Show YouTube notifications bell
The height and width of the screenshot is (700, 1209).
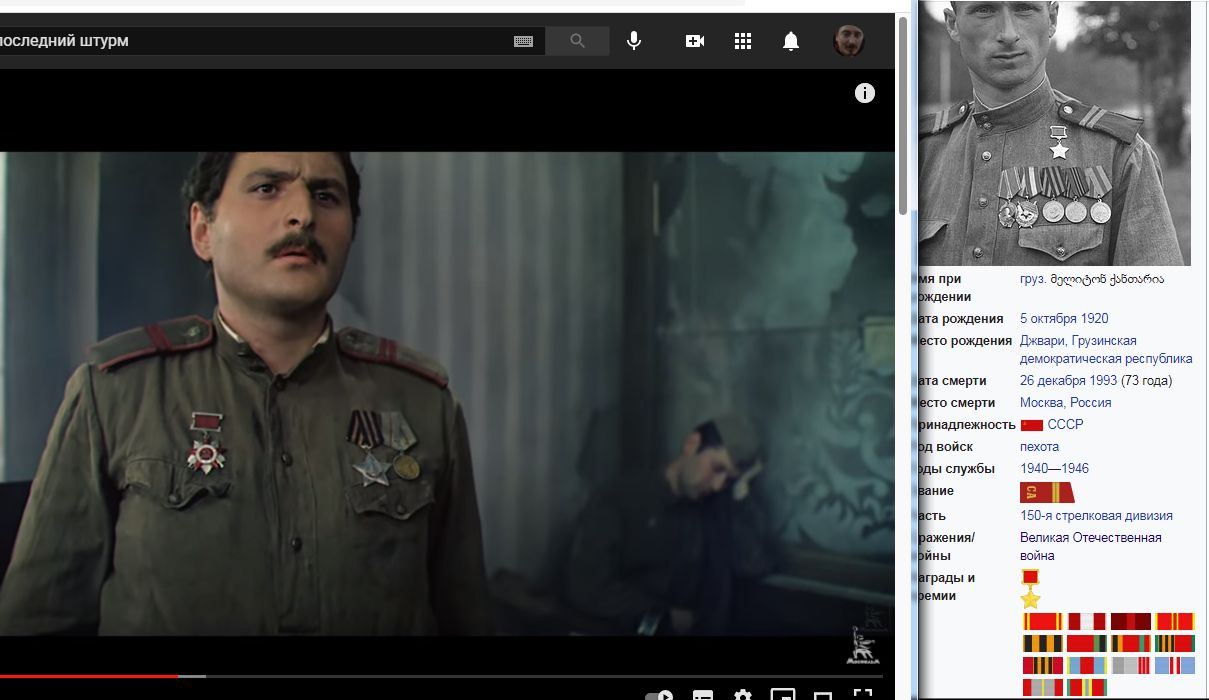pos(791,41)
